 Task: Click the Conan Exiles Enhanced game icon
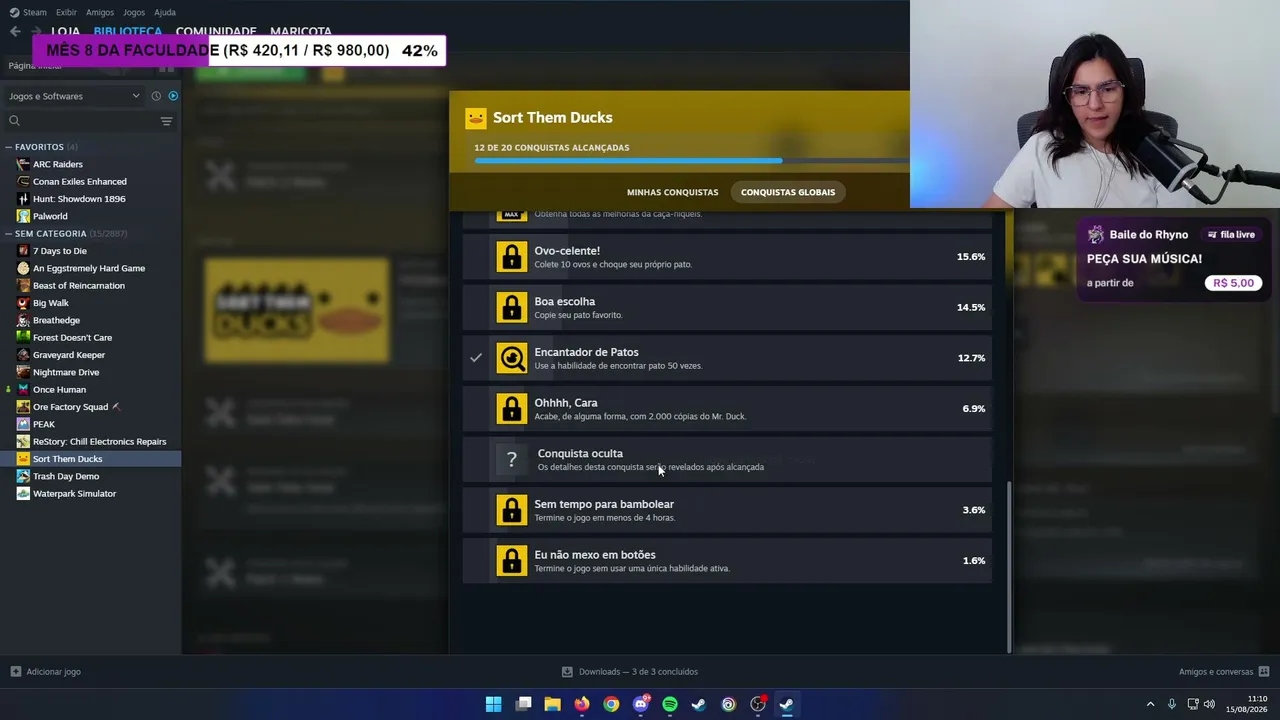(x=23, y=181)
